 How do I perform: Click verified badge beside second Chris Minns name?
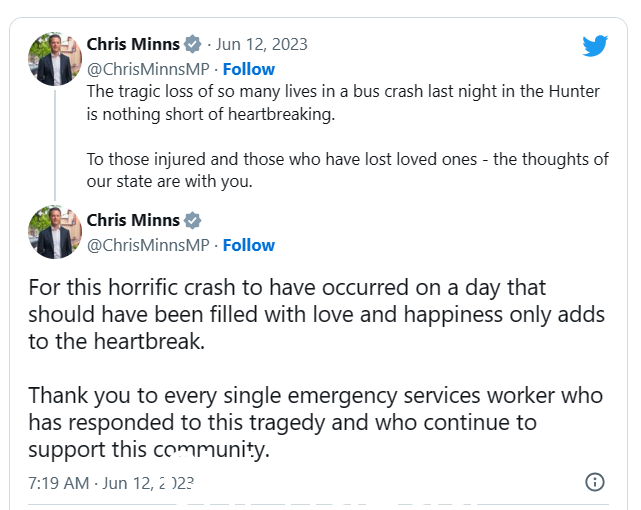tap(193, 220)
